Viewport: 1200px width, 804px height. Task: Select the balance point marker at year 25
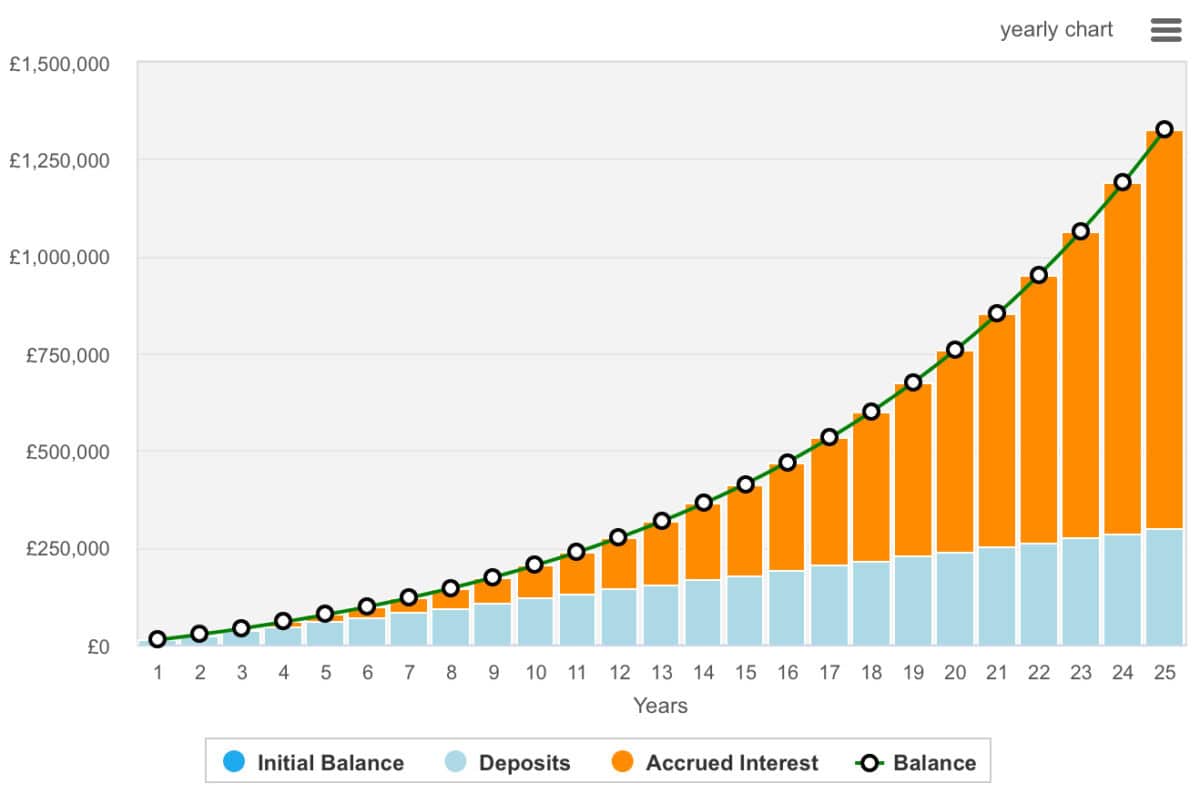[x=1165, y=127]
